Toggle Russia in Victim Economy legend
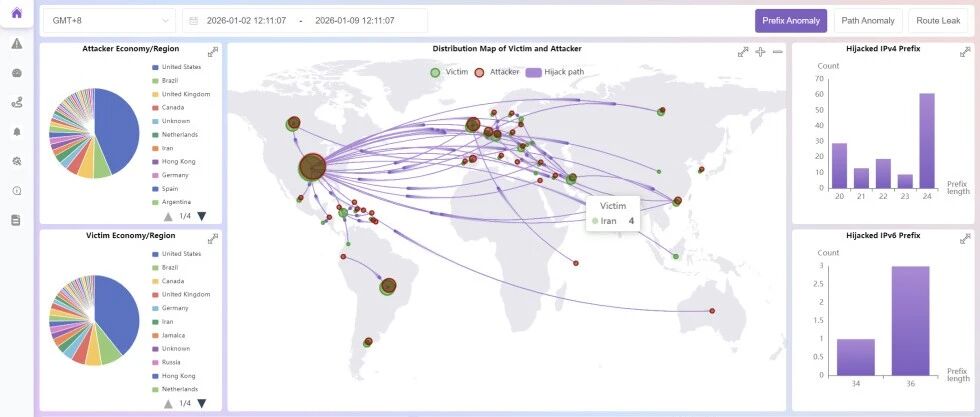Screen dimensions: 980x417 tap(166, 362)
